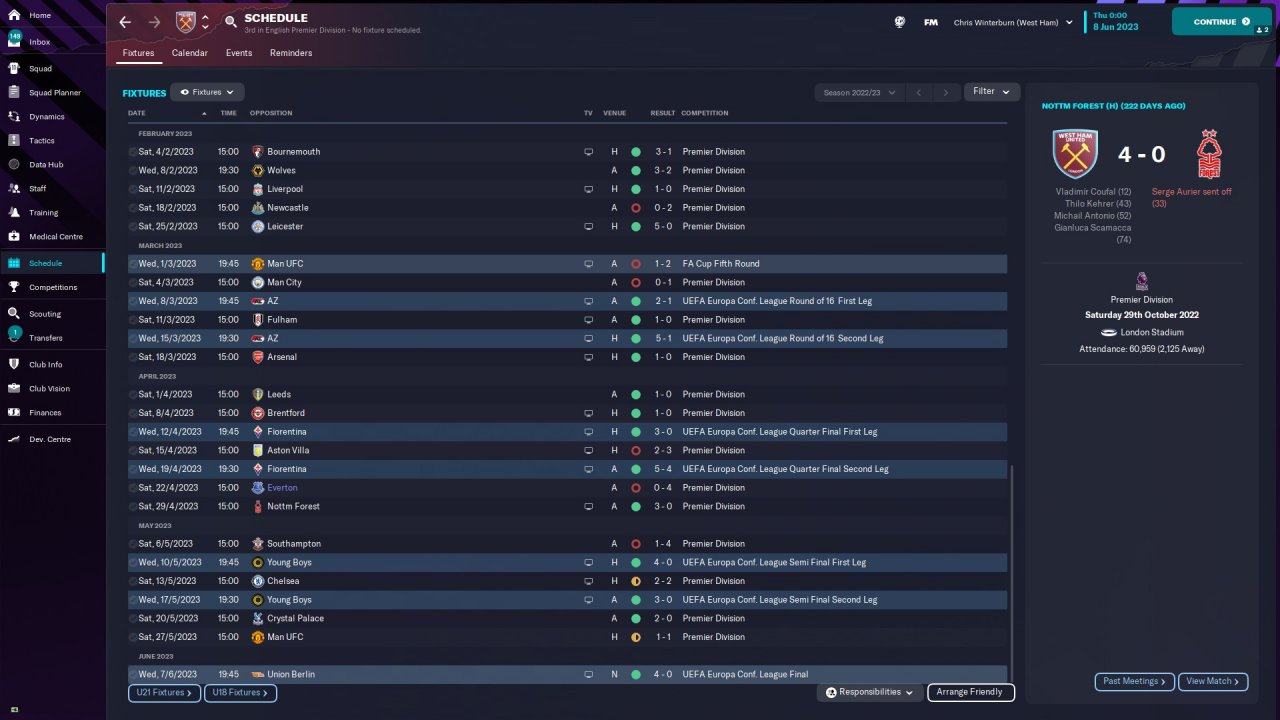Screen dimensions: 1280x720
Task: Click the Bournemouth club badge
Action: pos(258,152)
